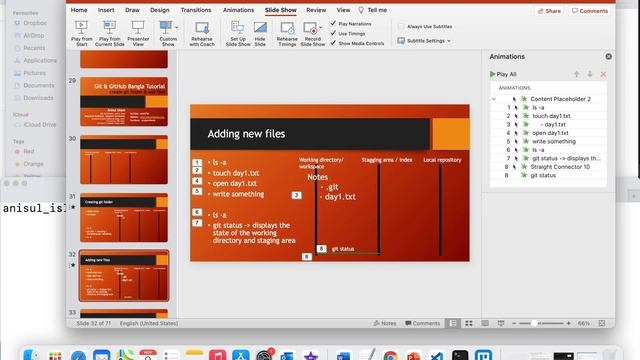Switch to Reading view icon
Viewport: 640px width, 360px height.
[485, 323]
